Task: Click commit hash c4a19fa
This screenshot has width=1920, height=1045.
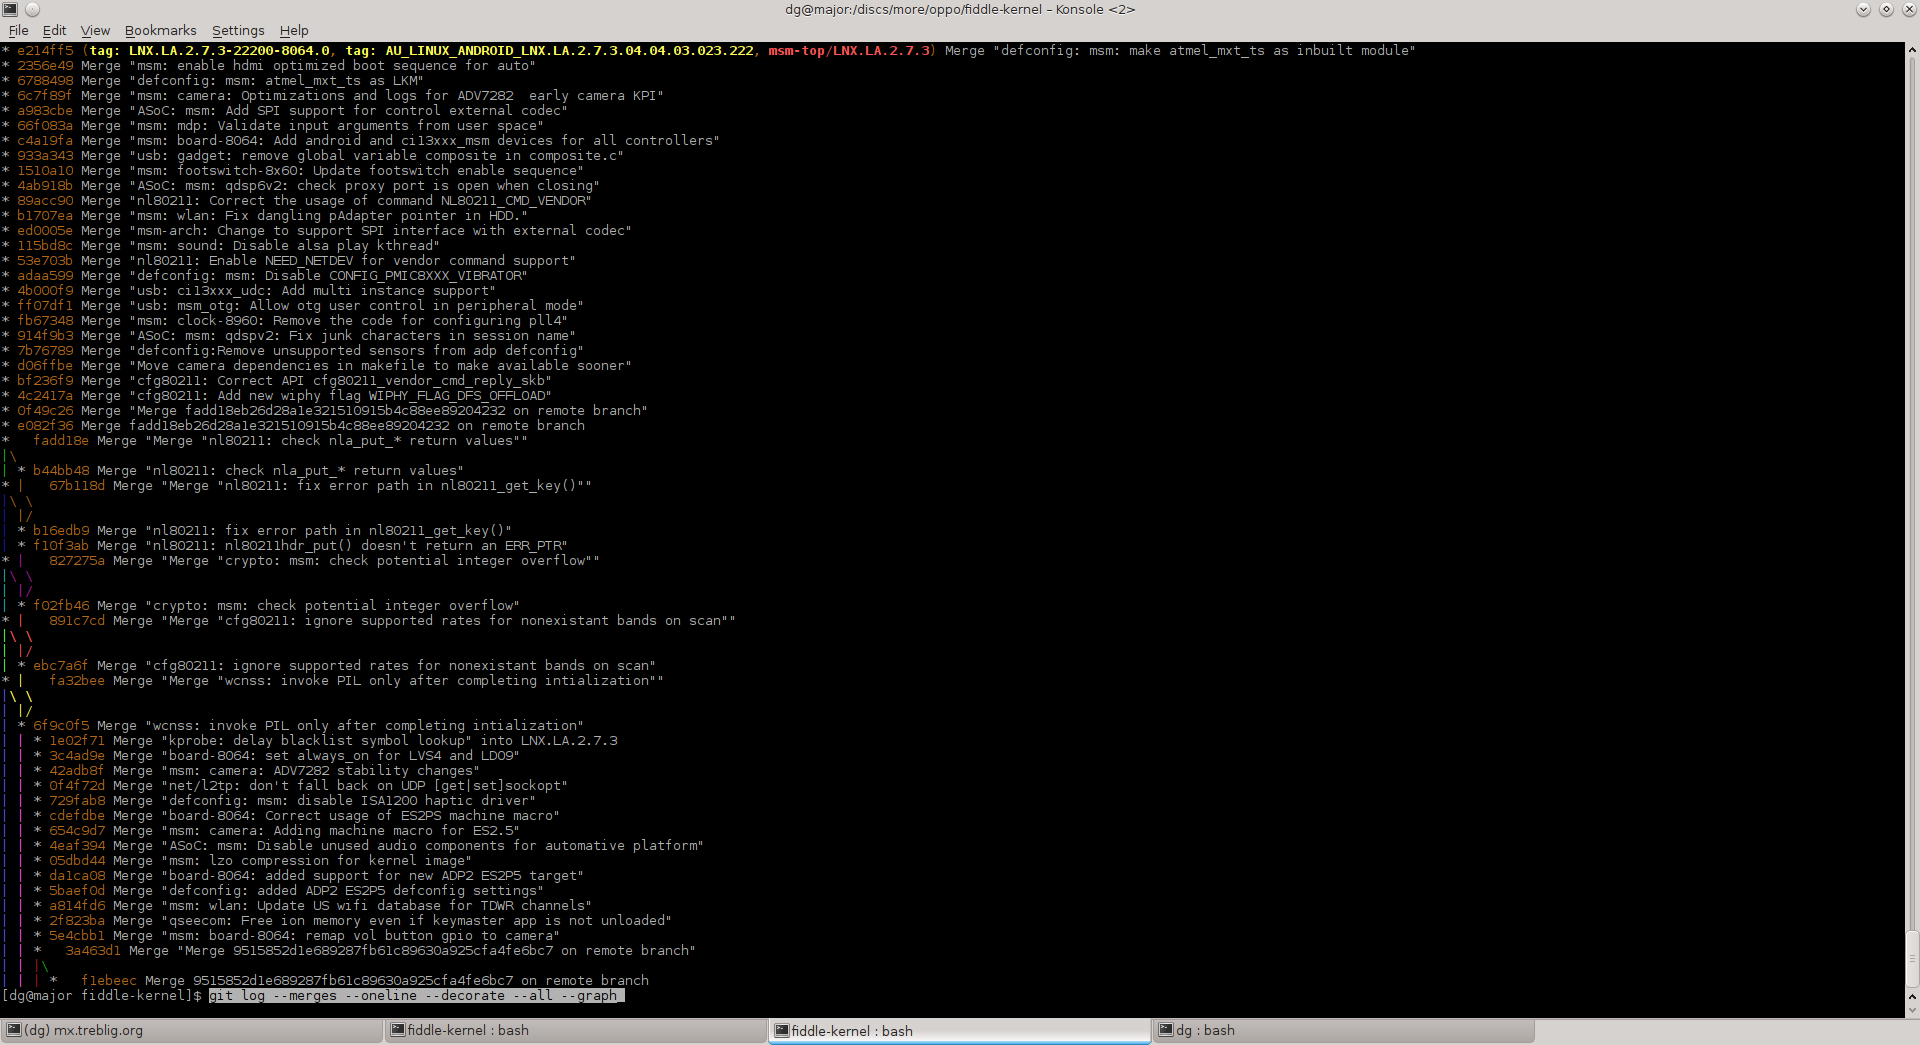Action: (45, 140)
